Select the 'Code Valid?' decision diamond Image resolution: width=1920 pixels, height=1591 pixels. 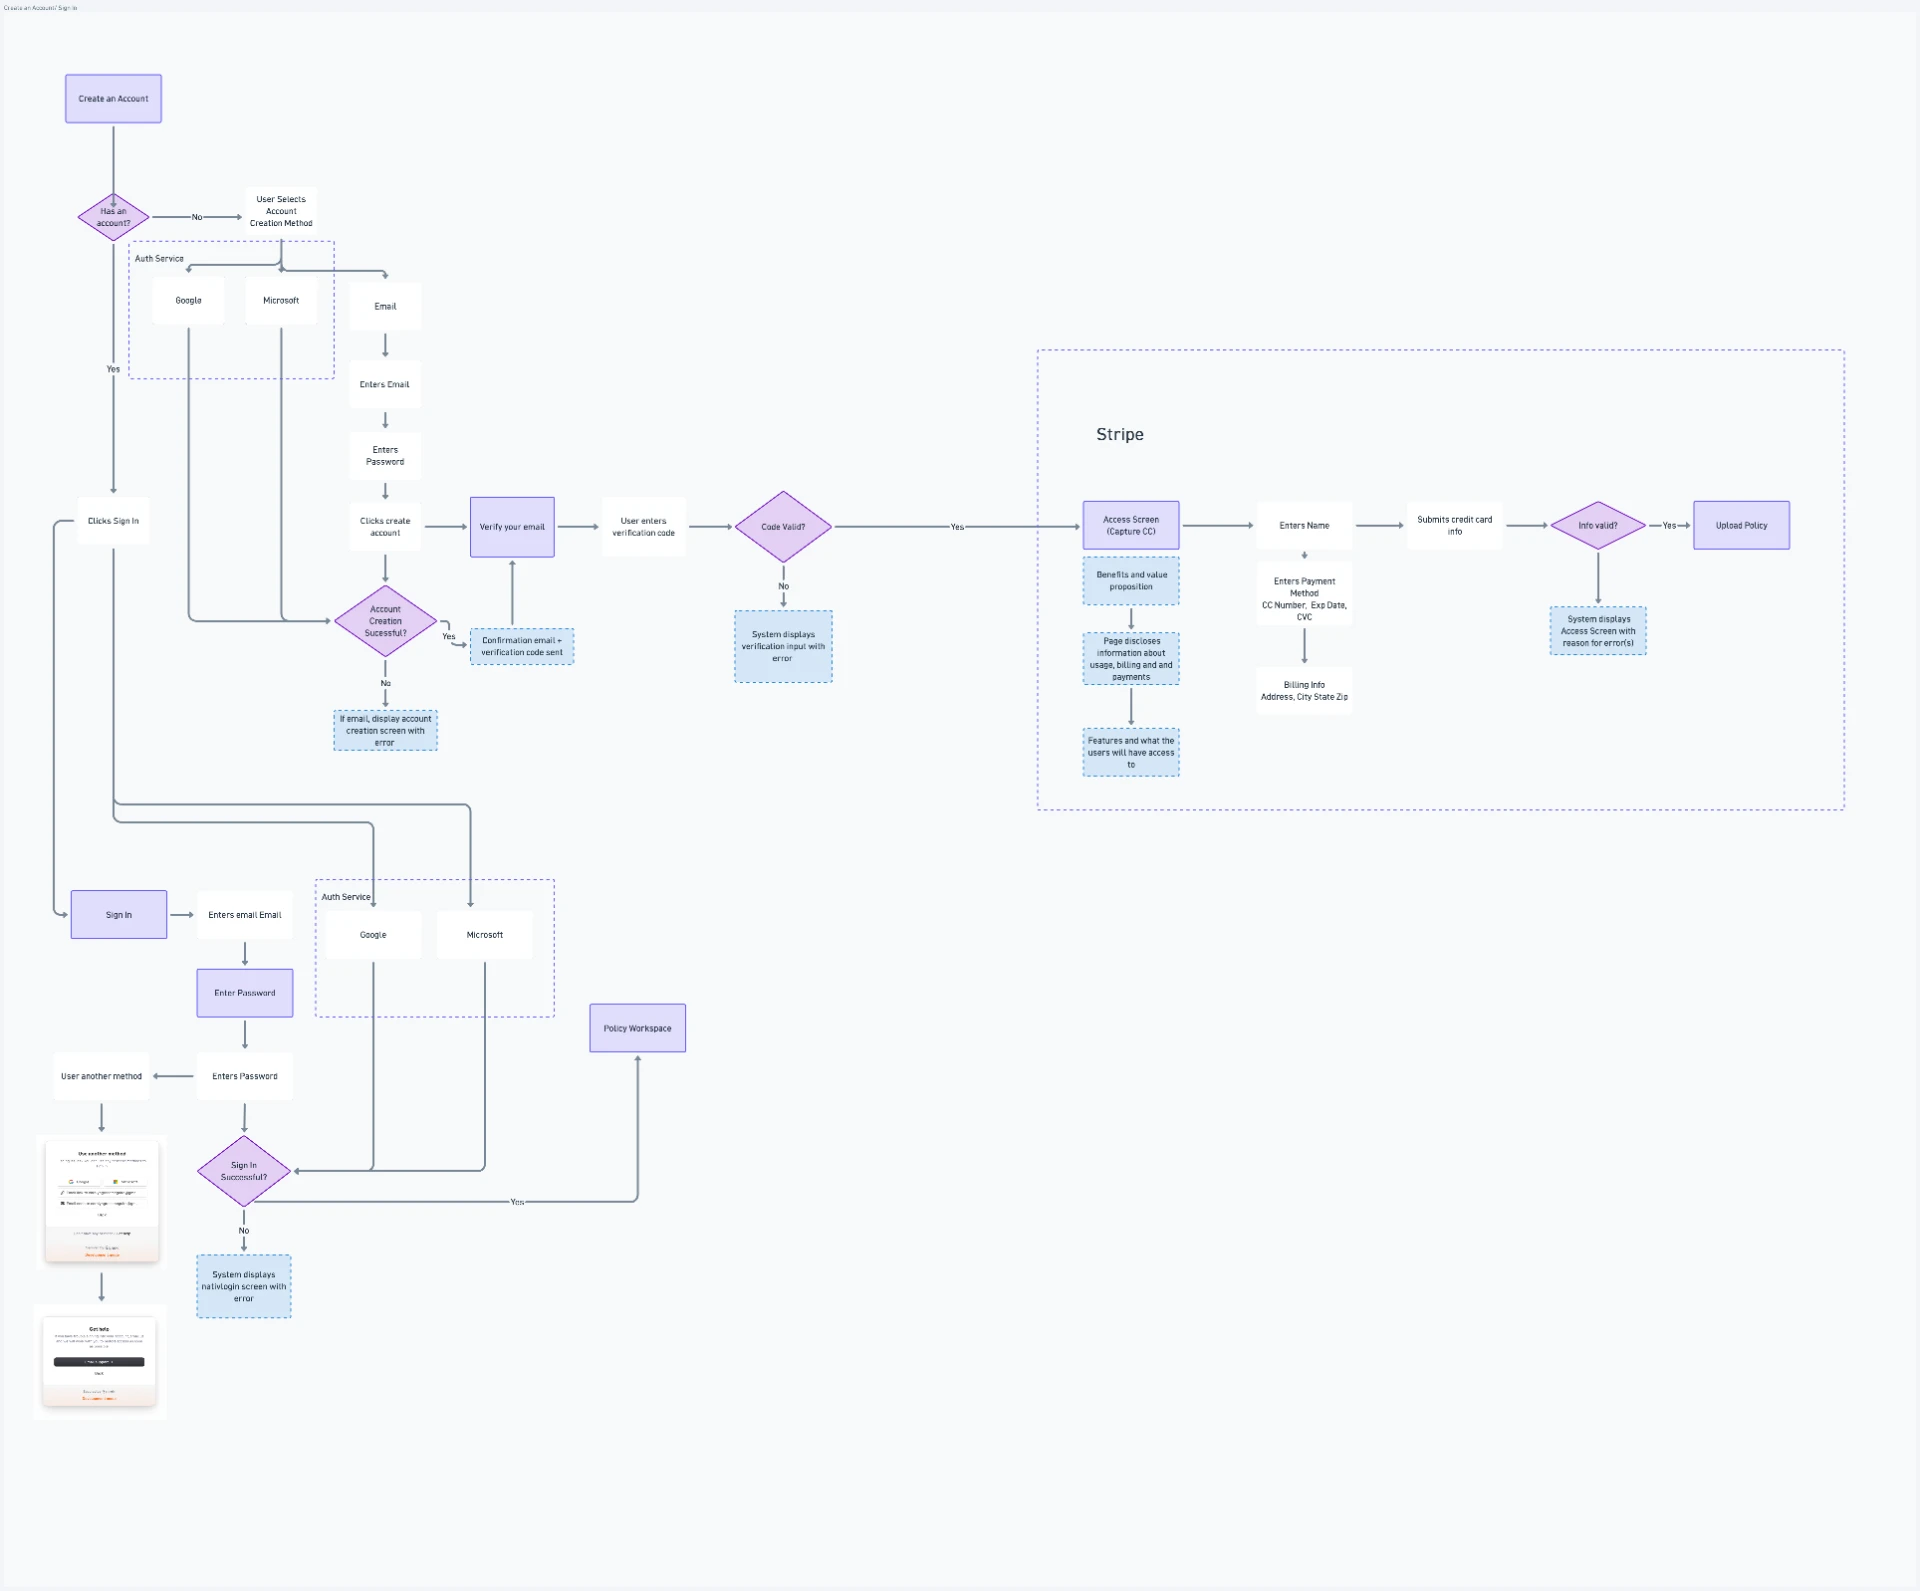coord(783,527)
